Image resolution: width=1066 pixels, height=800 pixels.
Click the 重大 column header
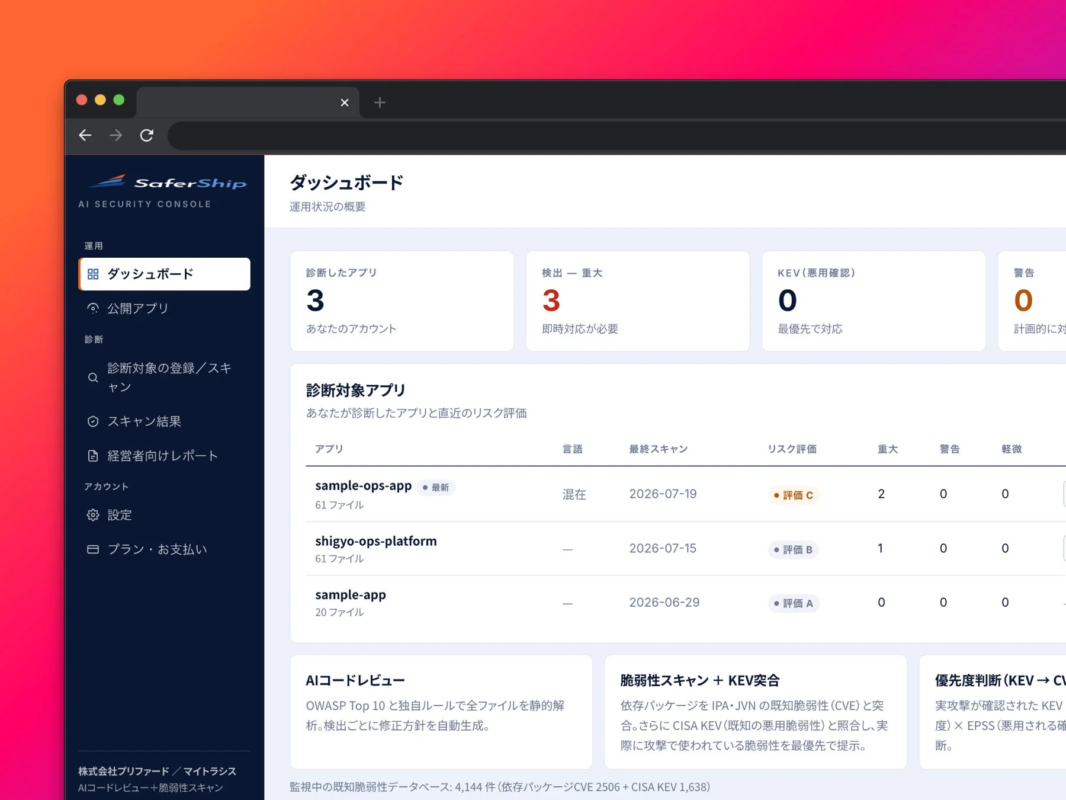pyautogui.click(x=887, y=449)
